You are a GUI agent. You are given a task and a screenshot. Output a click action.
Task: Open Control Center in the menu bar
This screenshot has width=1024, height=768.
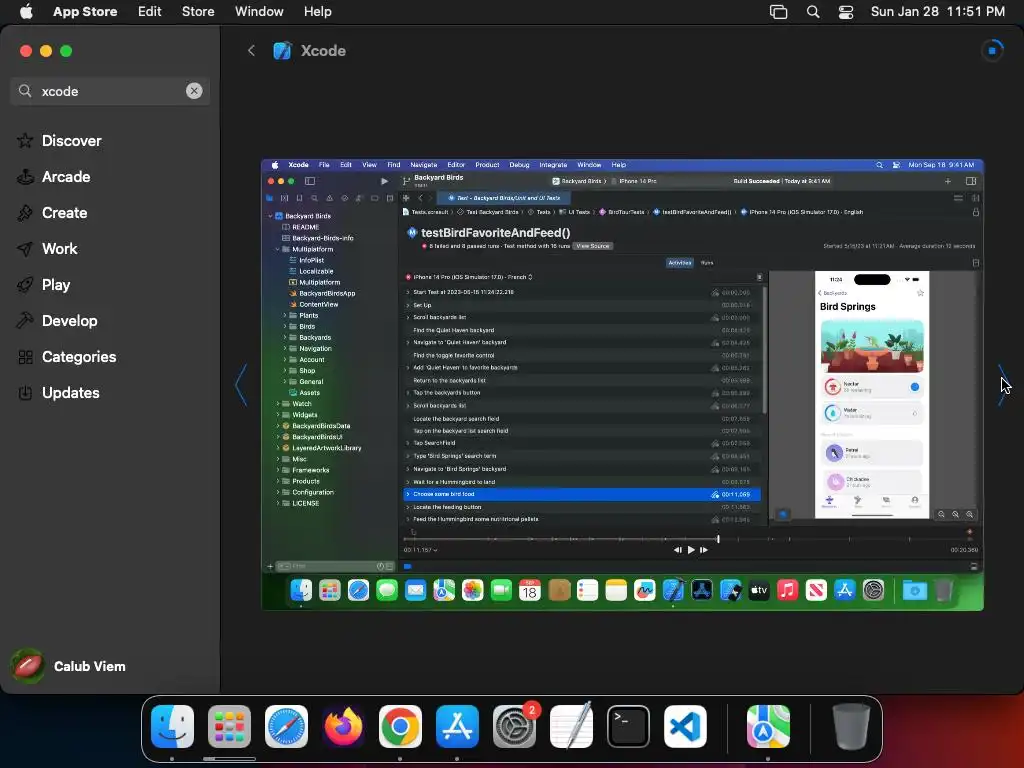[846, 12]
